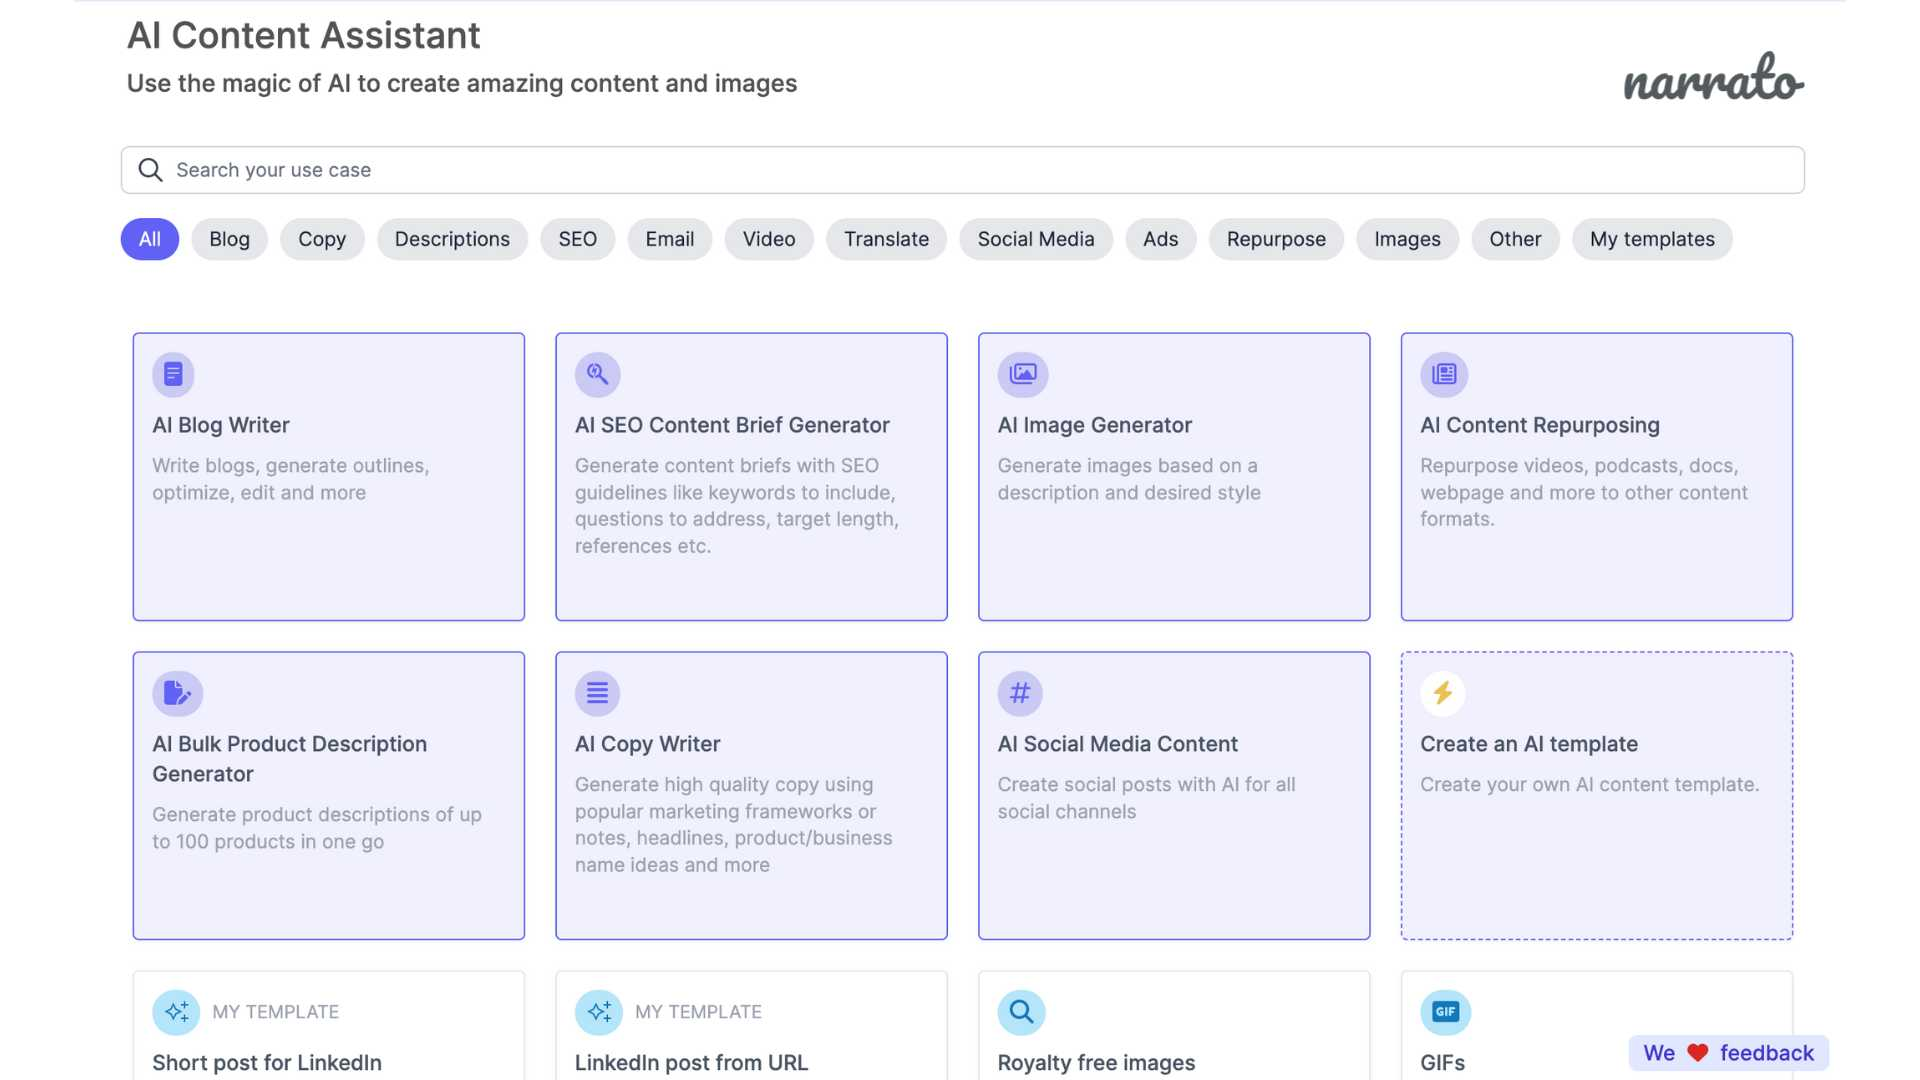Expand the My Templates section
Screen dimensions: 1920x1080
[1652, 239]
